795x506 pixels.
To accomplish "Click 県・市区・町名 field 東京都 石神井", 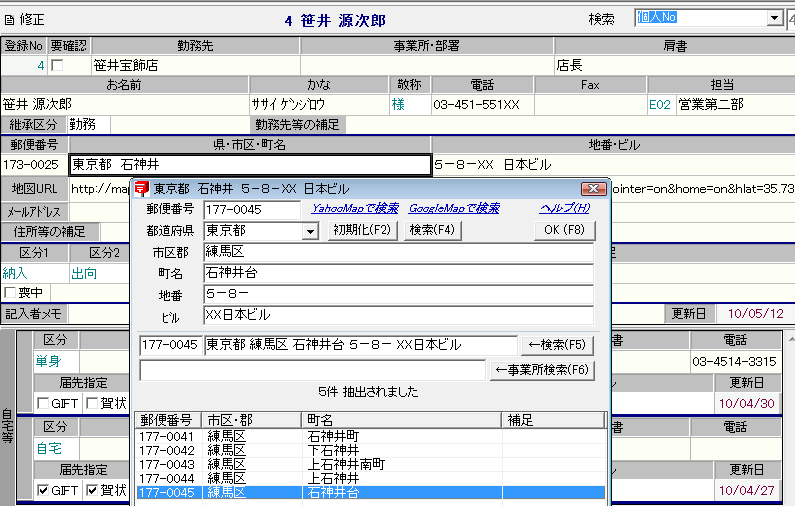I will [250, 165].
